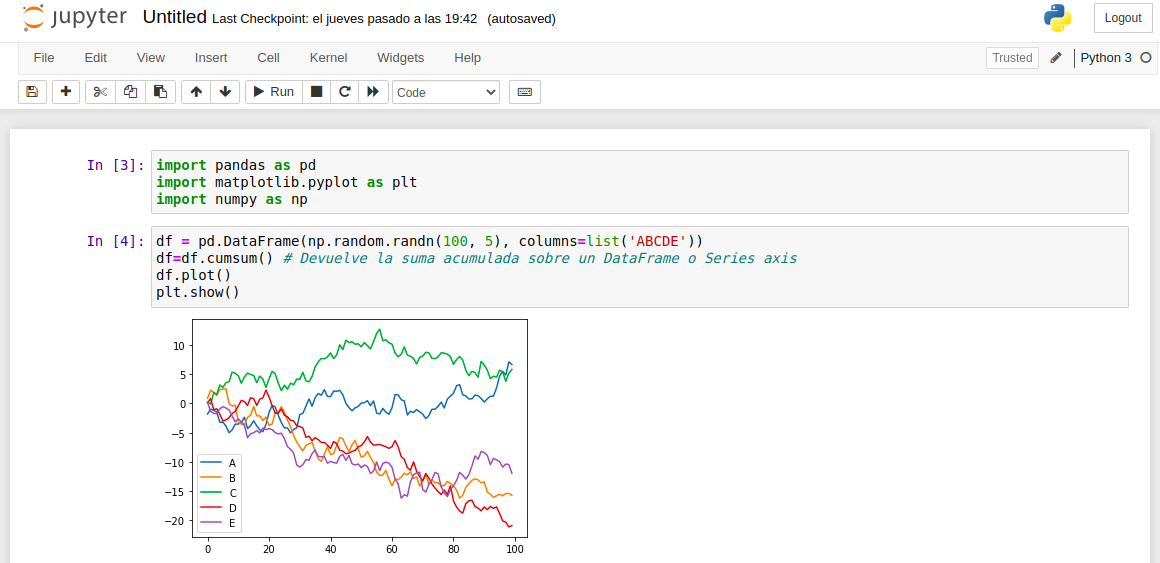The image size is (1160, 563).
Task: Move selected cell down arrow
Action: (x=225, y=92)
